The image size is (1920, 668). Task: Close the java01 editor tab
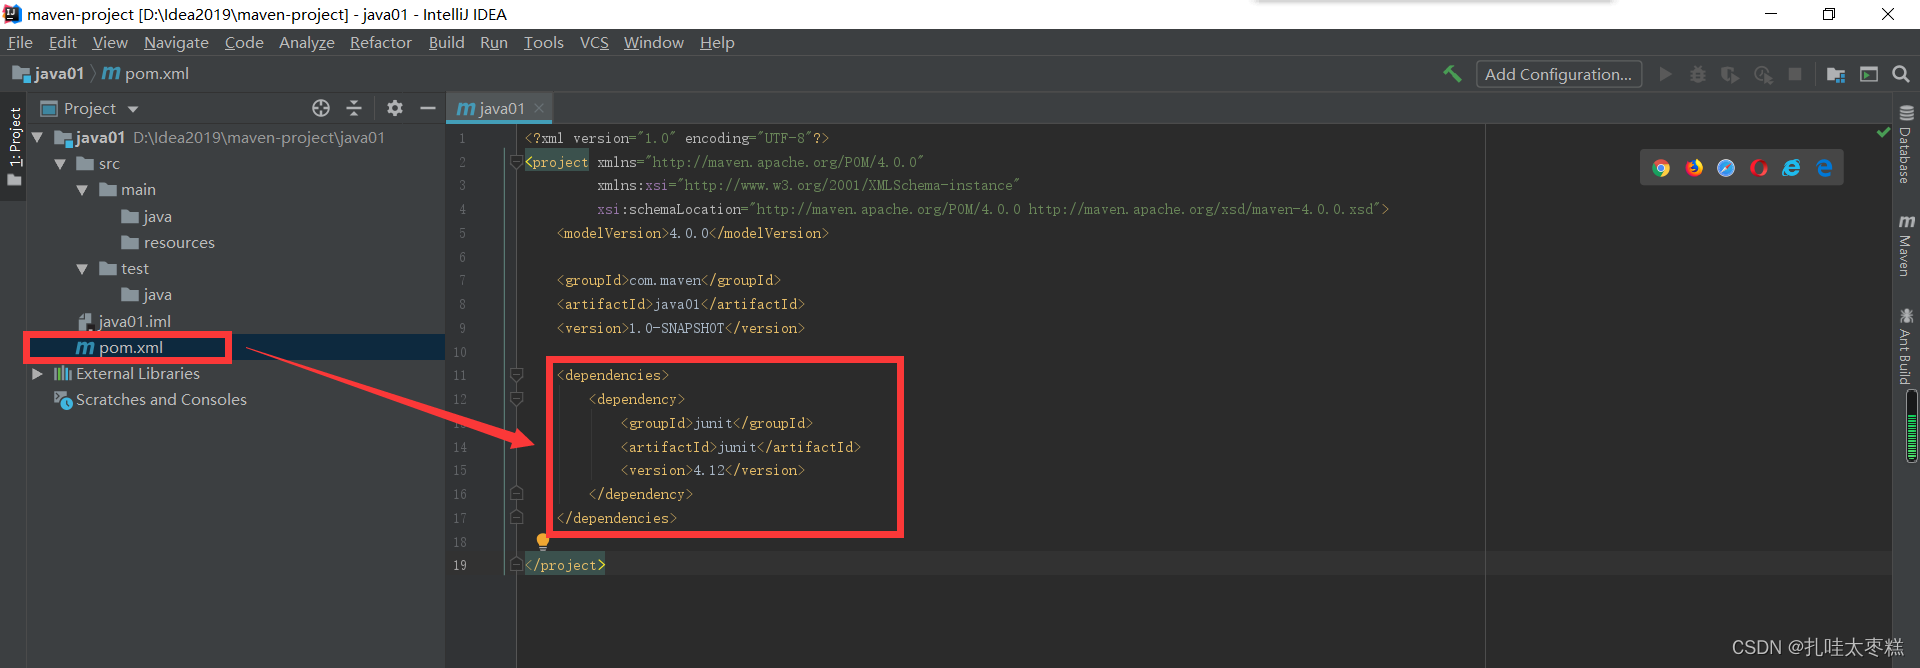539,108
